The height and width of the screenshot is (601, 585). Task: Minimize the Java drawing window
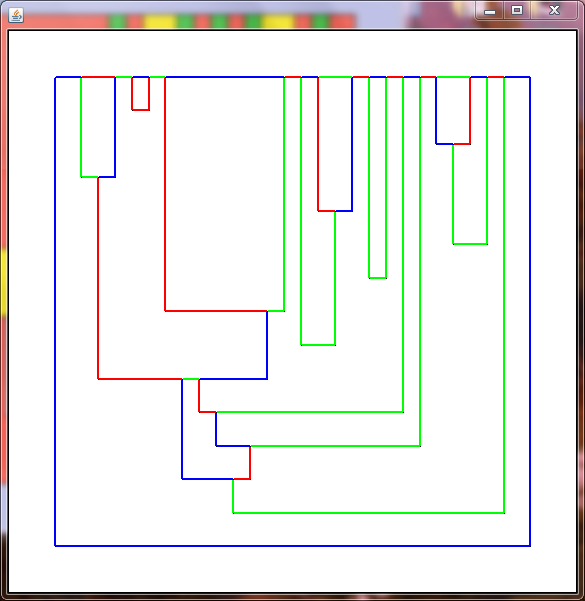click(x=490, y=11)
